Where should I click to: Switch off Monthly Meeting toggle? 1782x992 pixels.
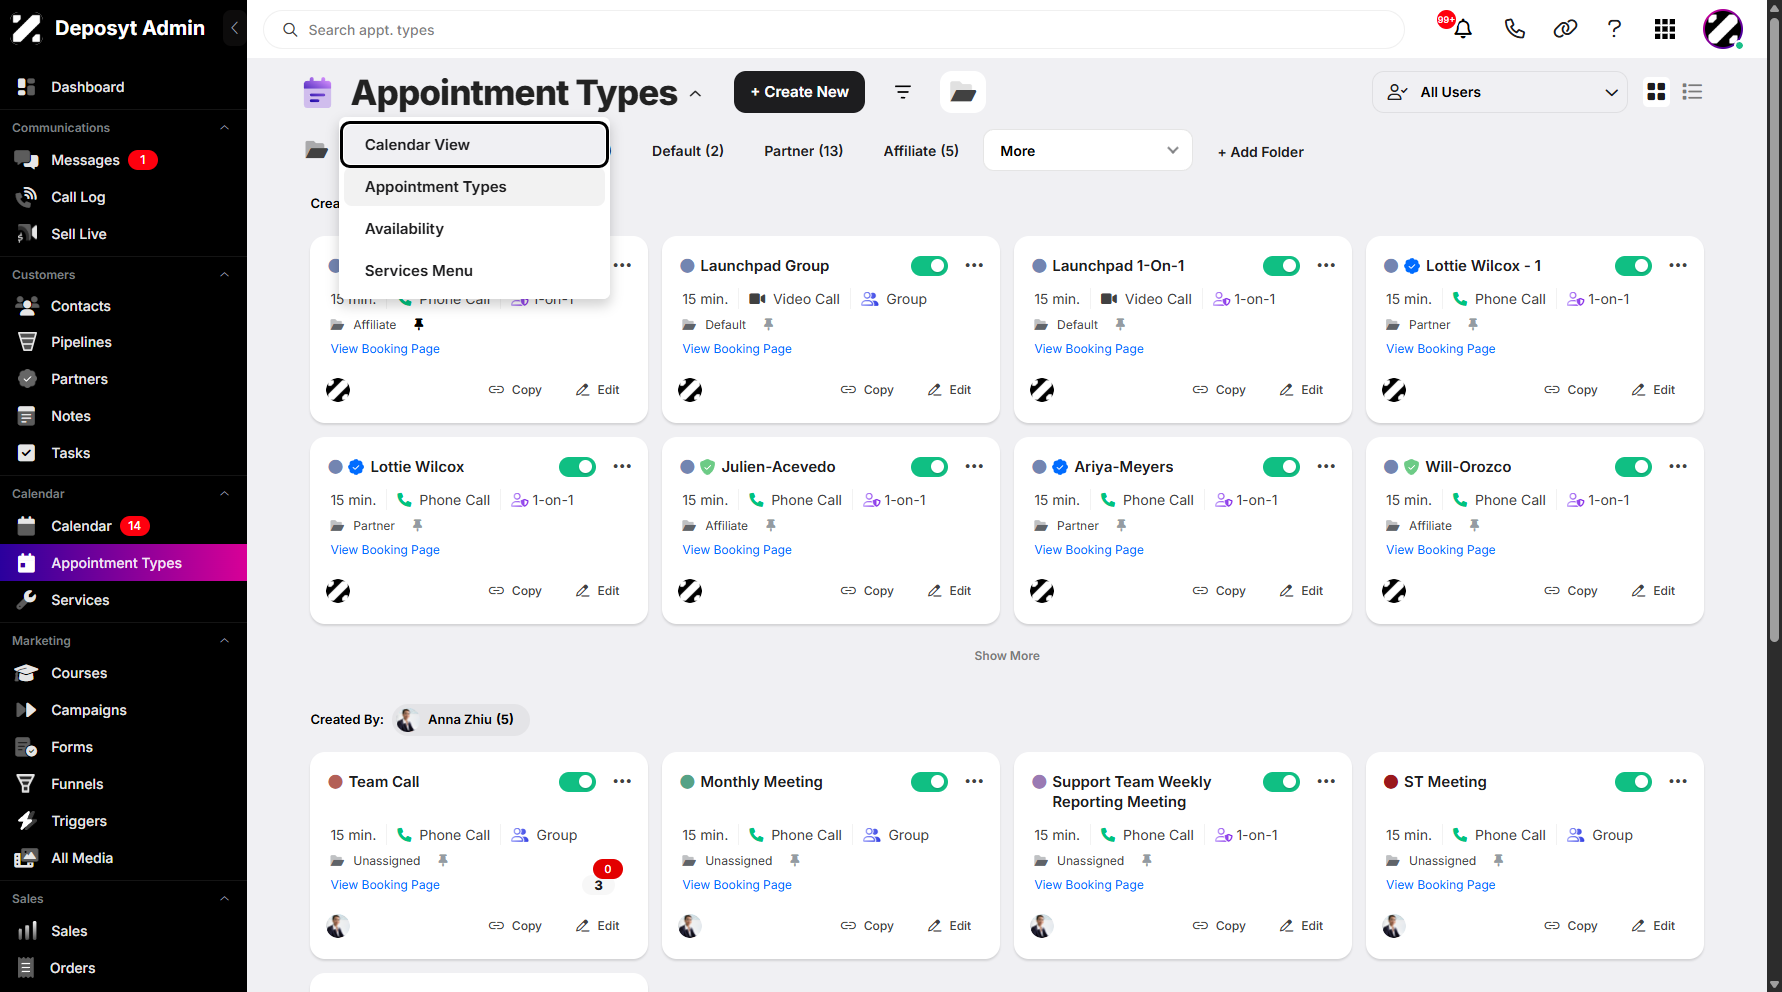[x=929, y=782]
